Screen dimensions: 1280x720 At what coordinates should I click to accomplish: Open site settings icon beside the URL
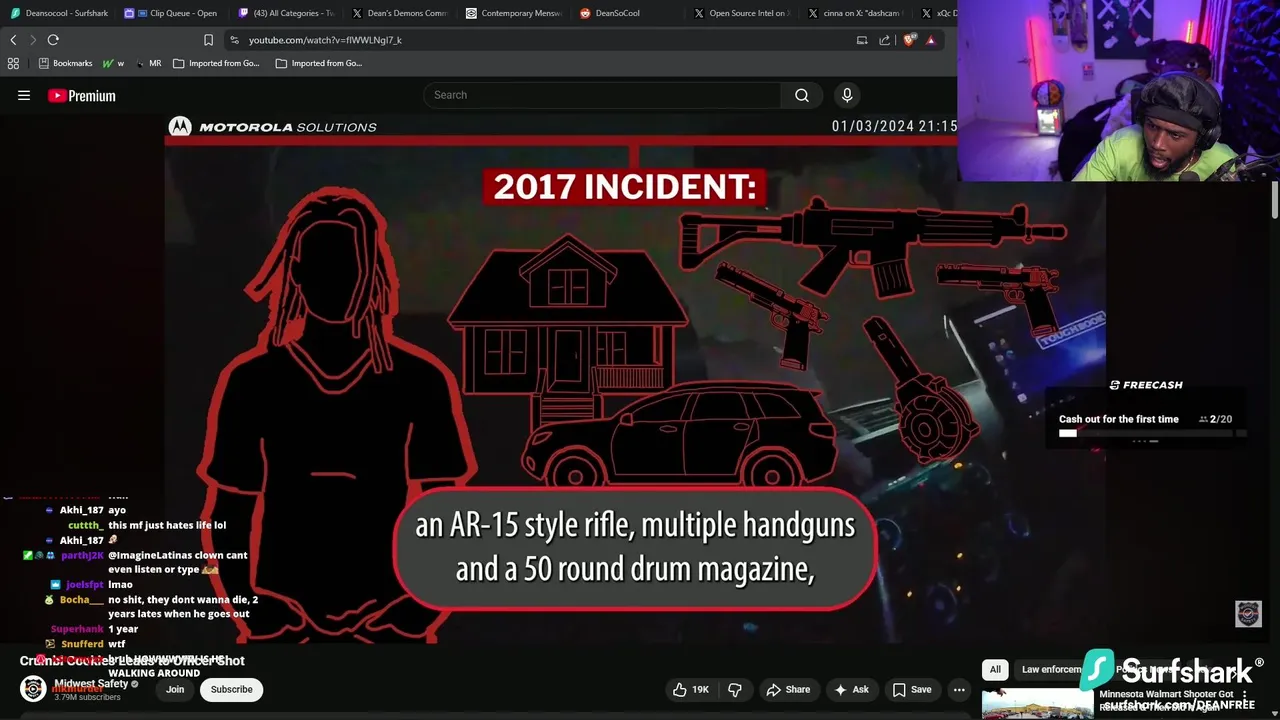coord(234,40)
